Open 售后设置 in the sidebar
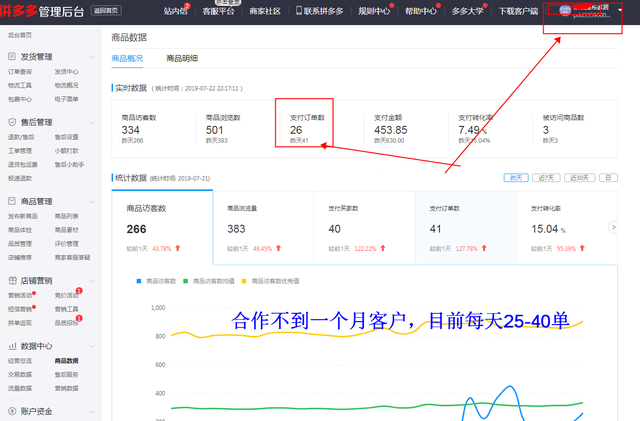640x421 pixels. pyautogui.click(x=67, y=137)
